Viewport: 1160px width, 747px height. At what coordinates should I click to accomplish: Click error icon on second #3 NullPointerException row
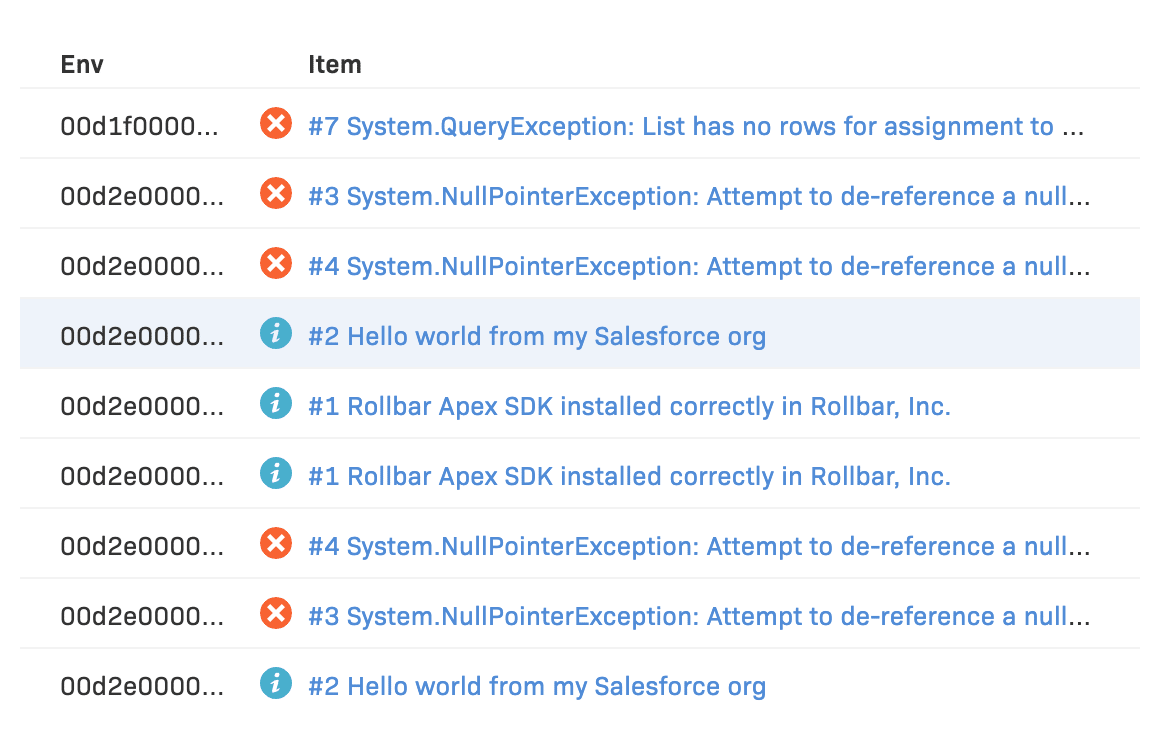pyautogui.click(x=275, y=614)
